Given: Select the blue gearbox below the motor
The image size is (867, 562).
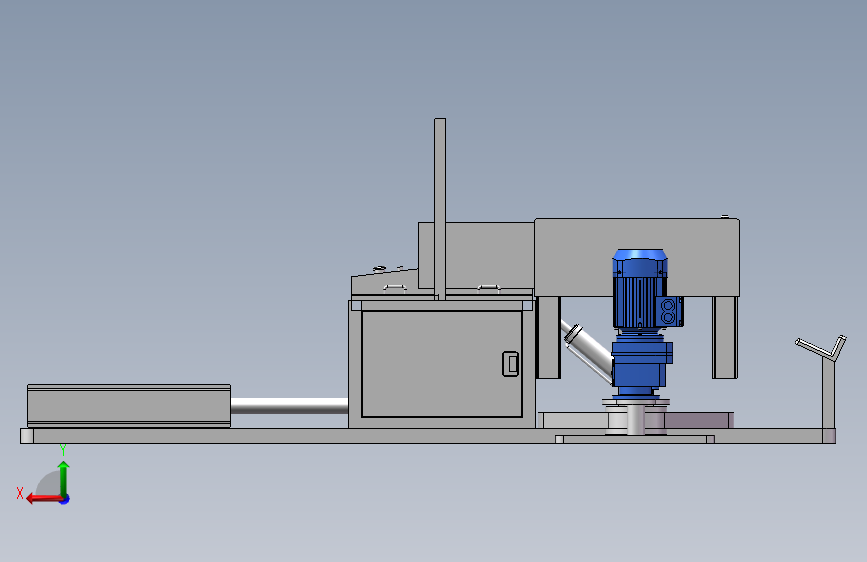Looking at the screenshot, I should [x=641, y=363].
